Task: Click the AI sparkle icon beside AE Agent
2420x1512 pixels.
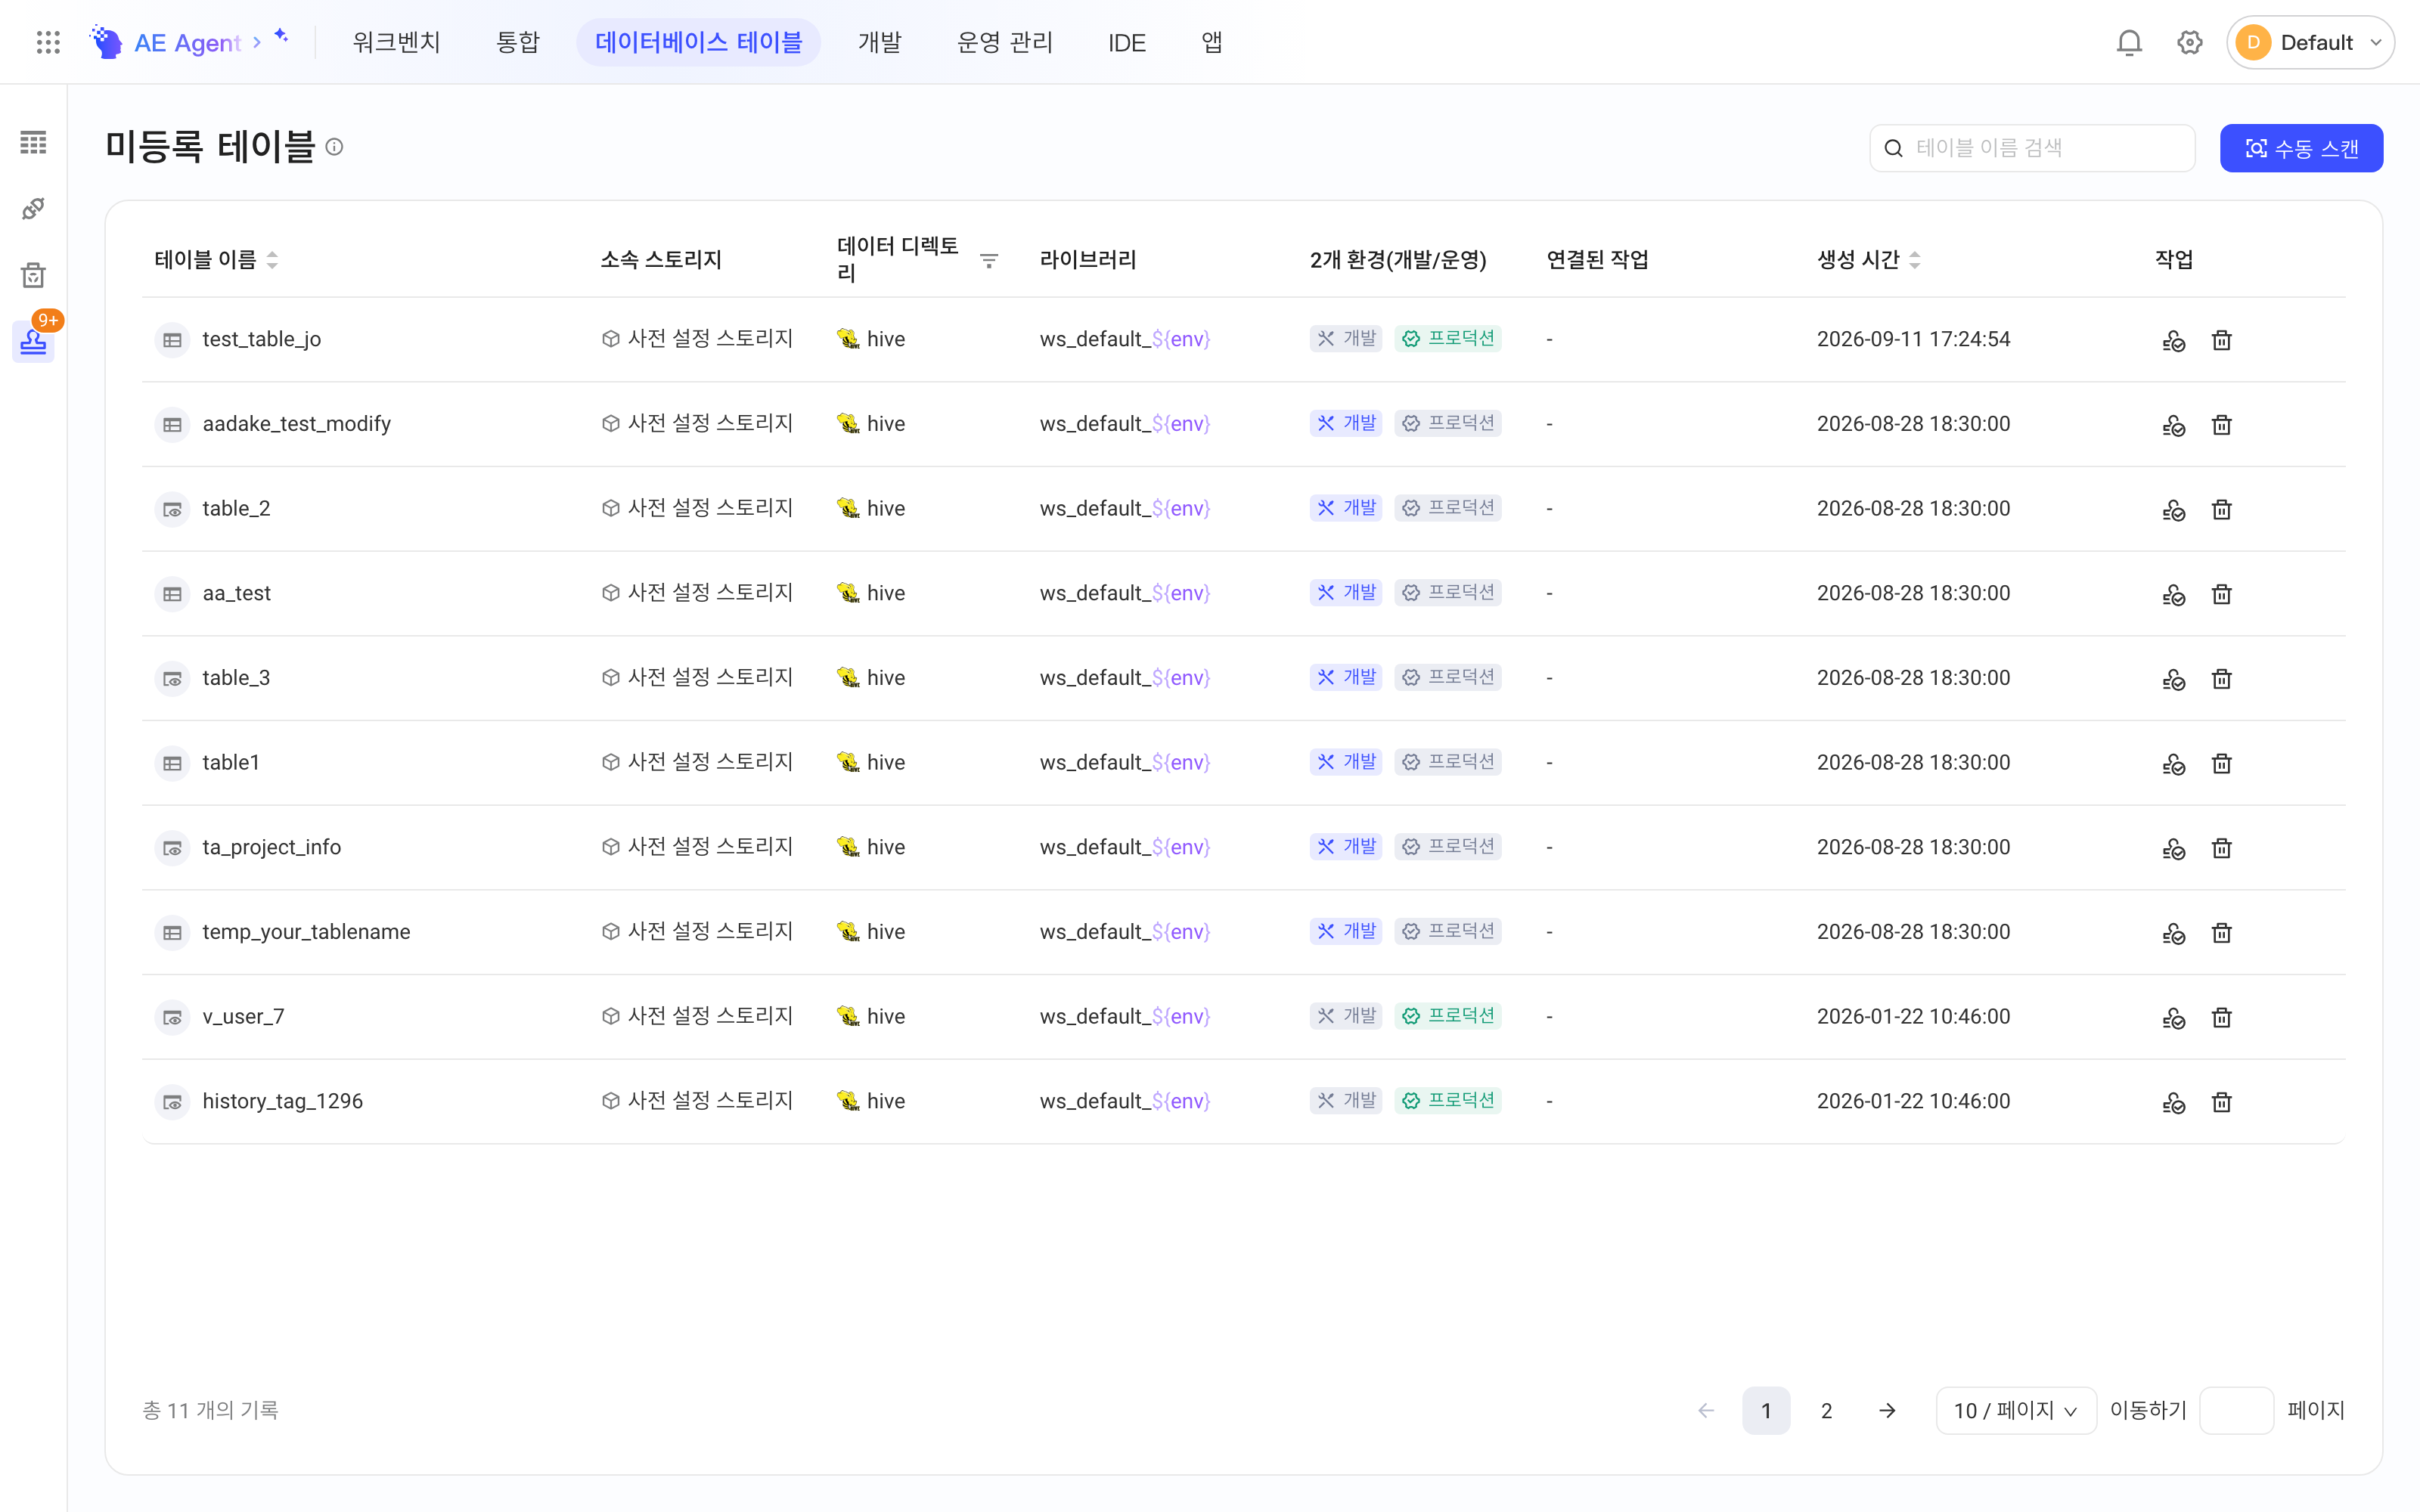Action: pos(281,36)
